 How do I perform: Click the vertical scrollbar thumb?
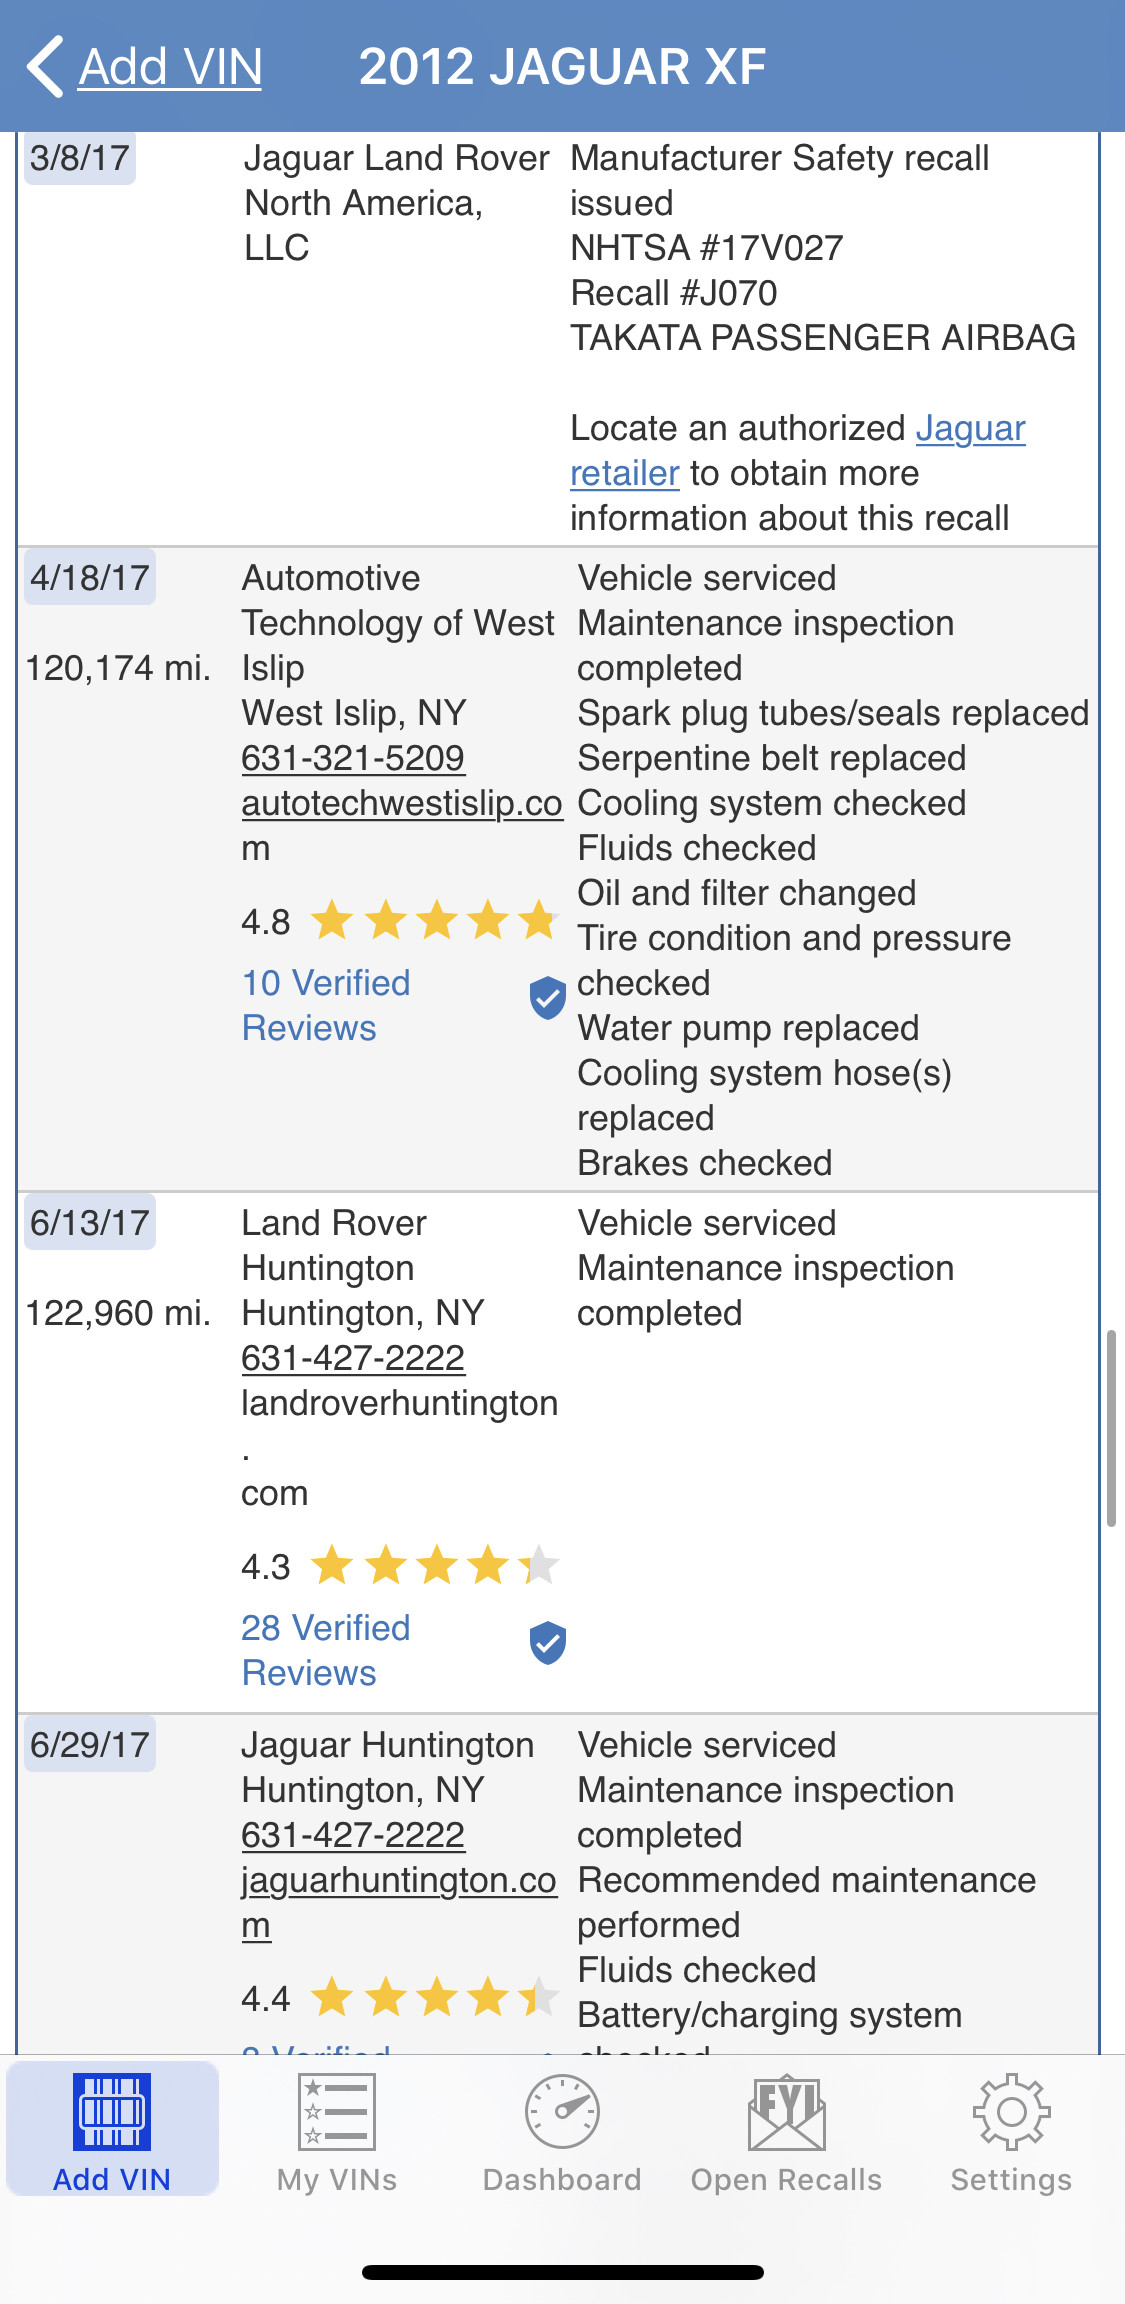1110,1427
